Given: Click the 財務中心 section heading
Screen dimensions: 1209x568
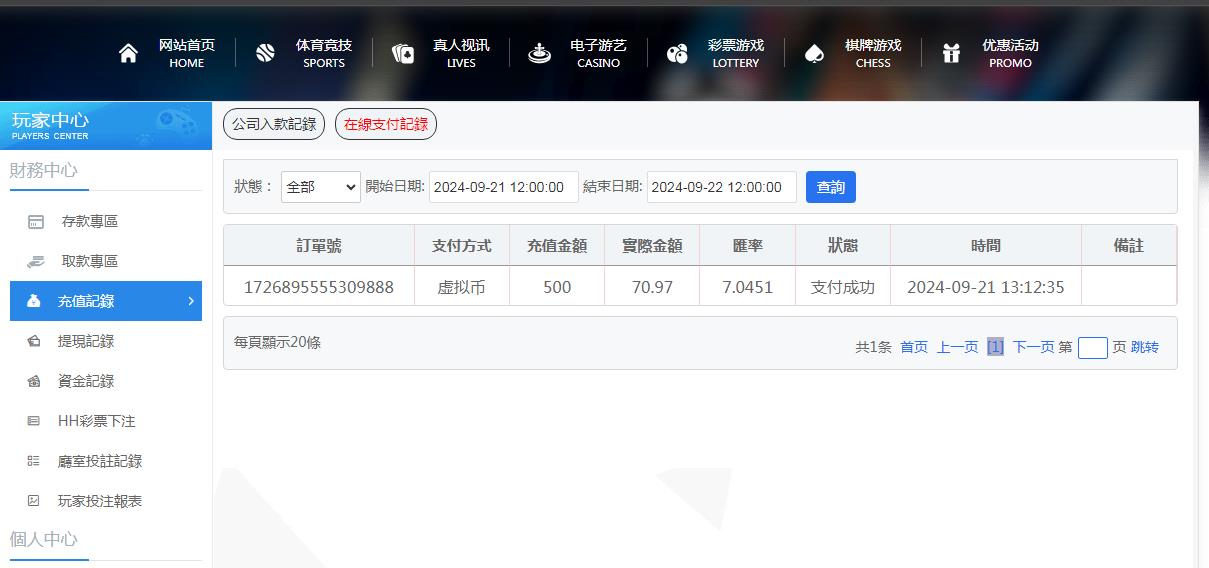Looking at the screenshot, I should (x=44, y=170).
